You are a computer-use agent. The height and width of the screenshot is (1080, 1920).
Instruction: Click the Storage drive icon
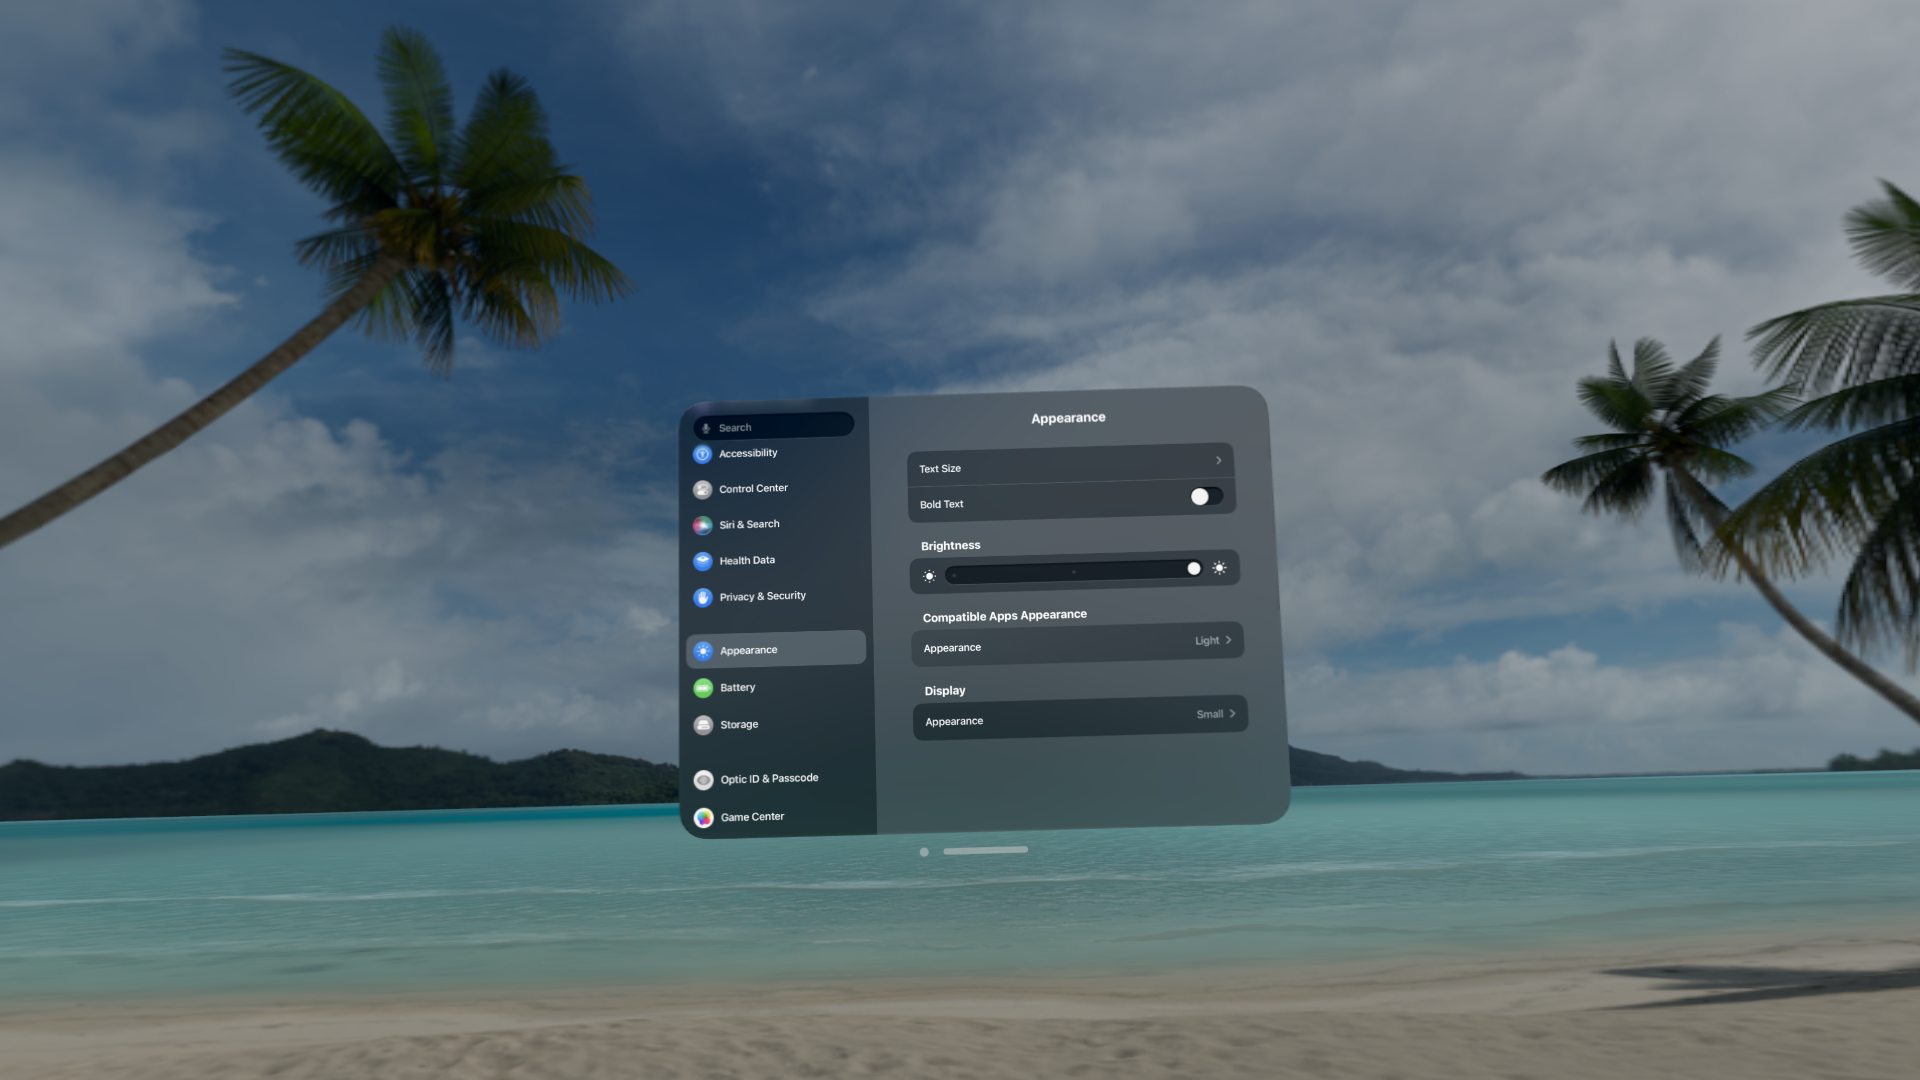click(x=703, y=725)
